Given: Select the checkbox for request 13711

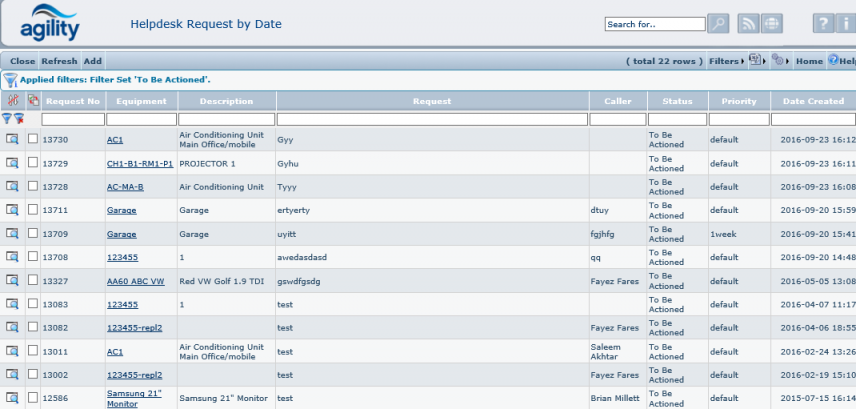Looking at the screenshot, I should [33, 210].
